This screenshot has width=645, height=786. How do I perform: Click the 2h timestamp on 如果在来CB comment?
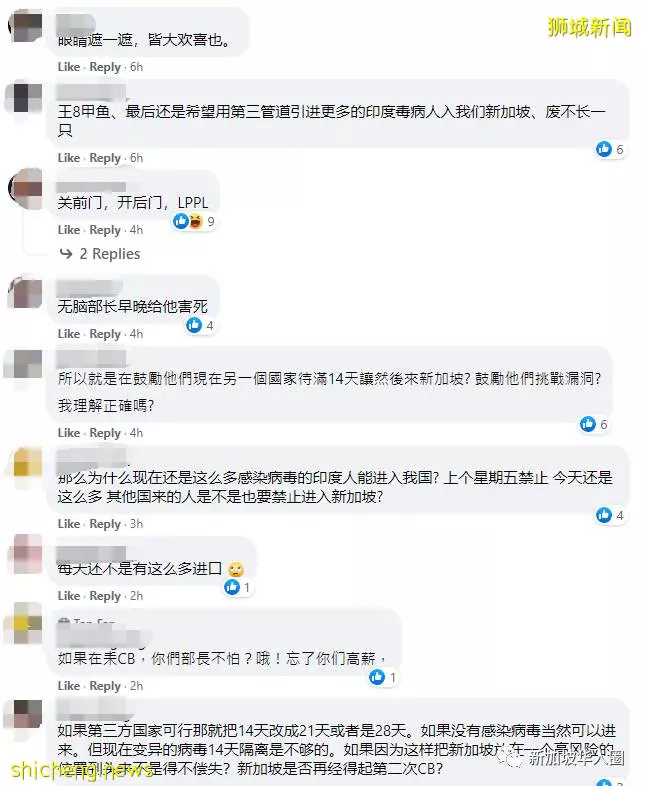click(x=136, y=686)
